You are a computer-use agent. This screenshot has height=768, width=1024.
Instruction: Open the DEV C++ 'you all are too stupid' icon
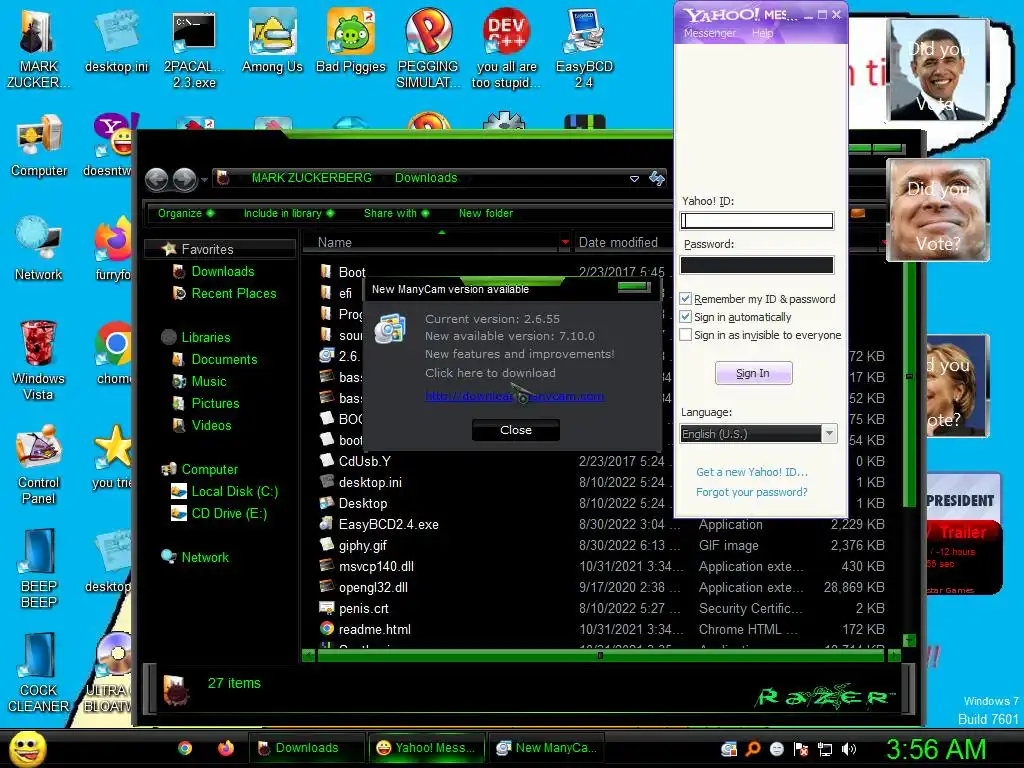pyautogui.click(x=506, y=49)
